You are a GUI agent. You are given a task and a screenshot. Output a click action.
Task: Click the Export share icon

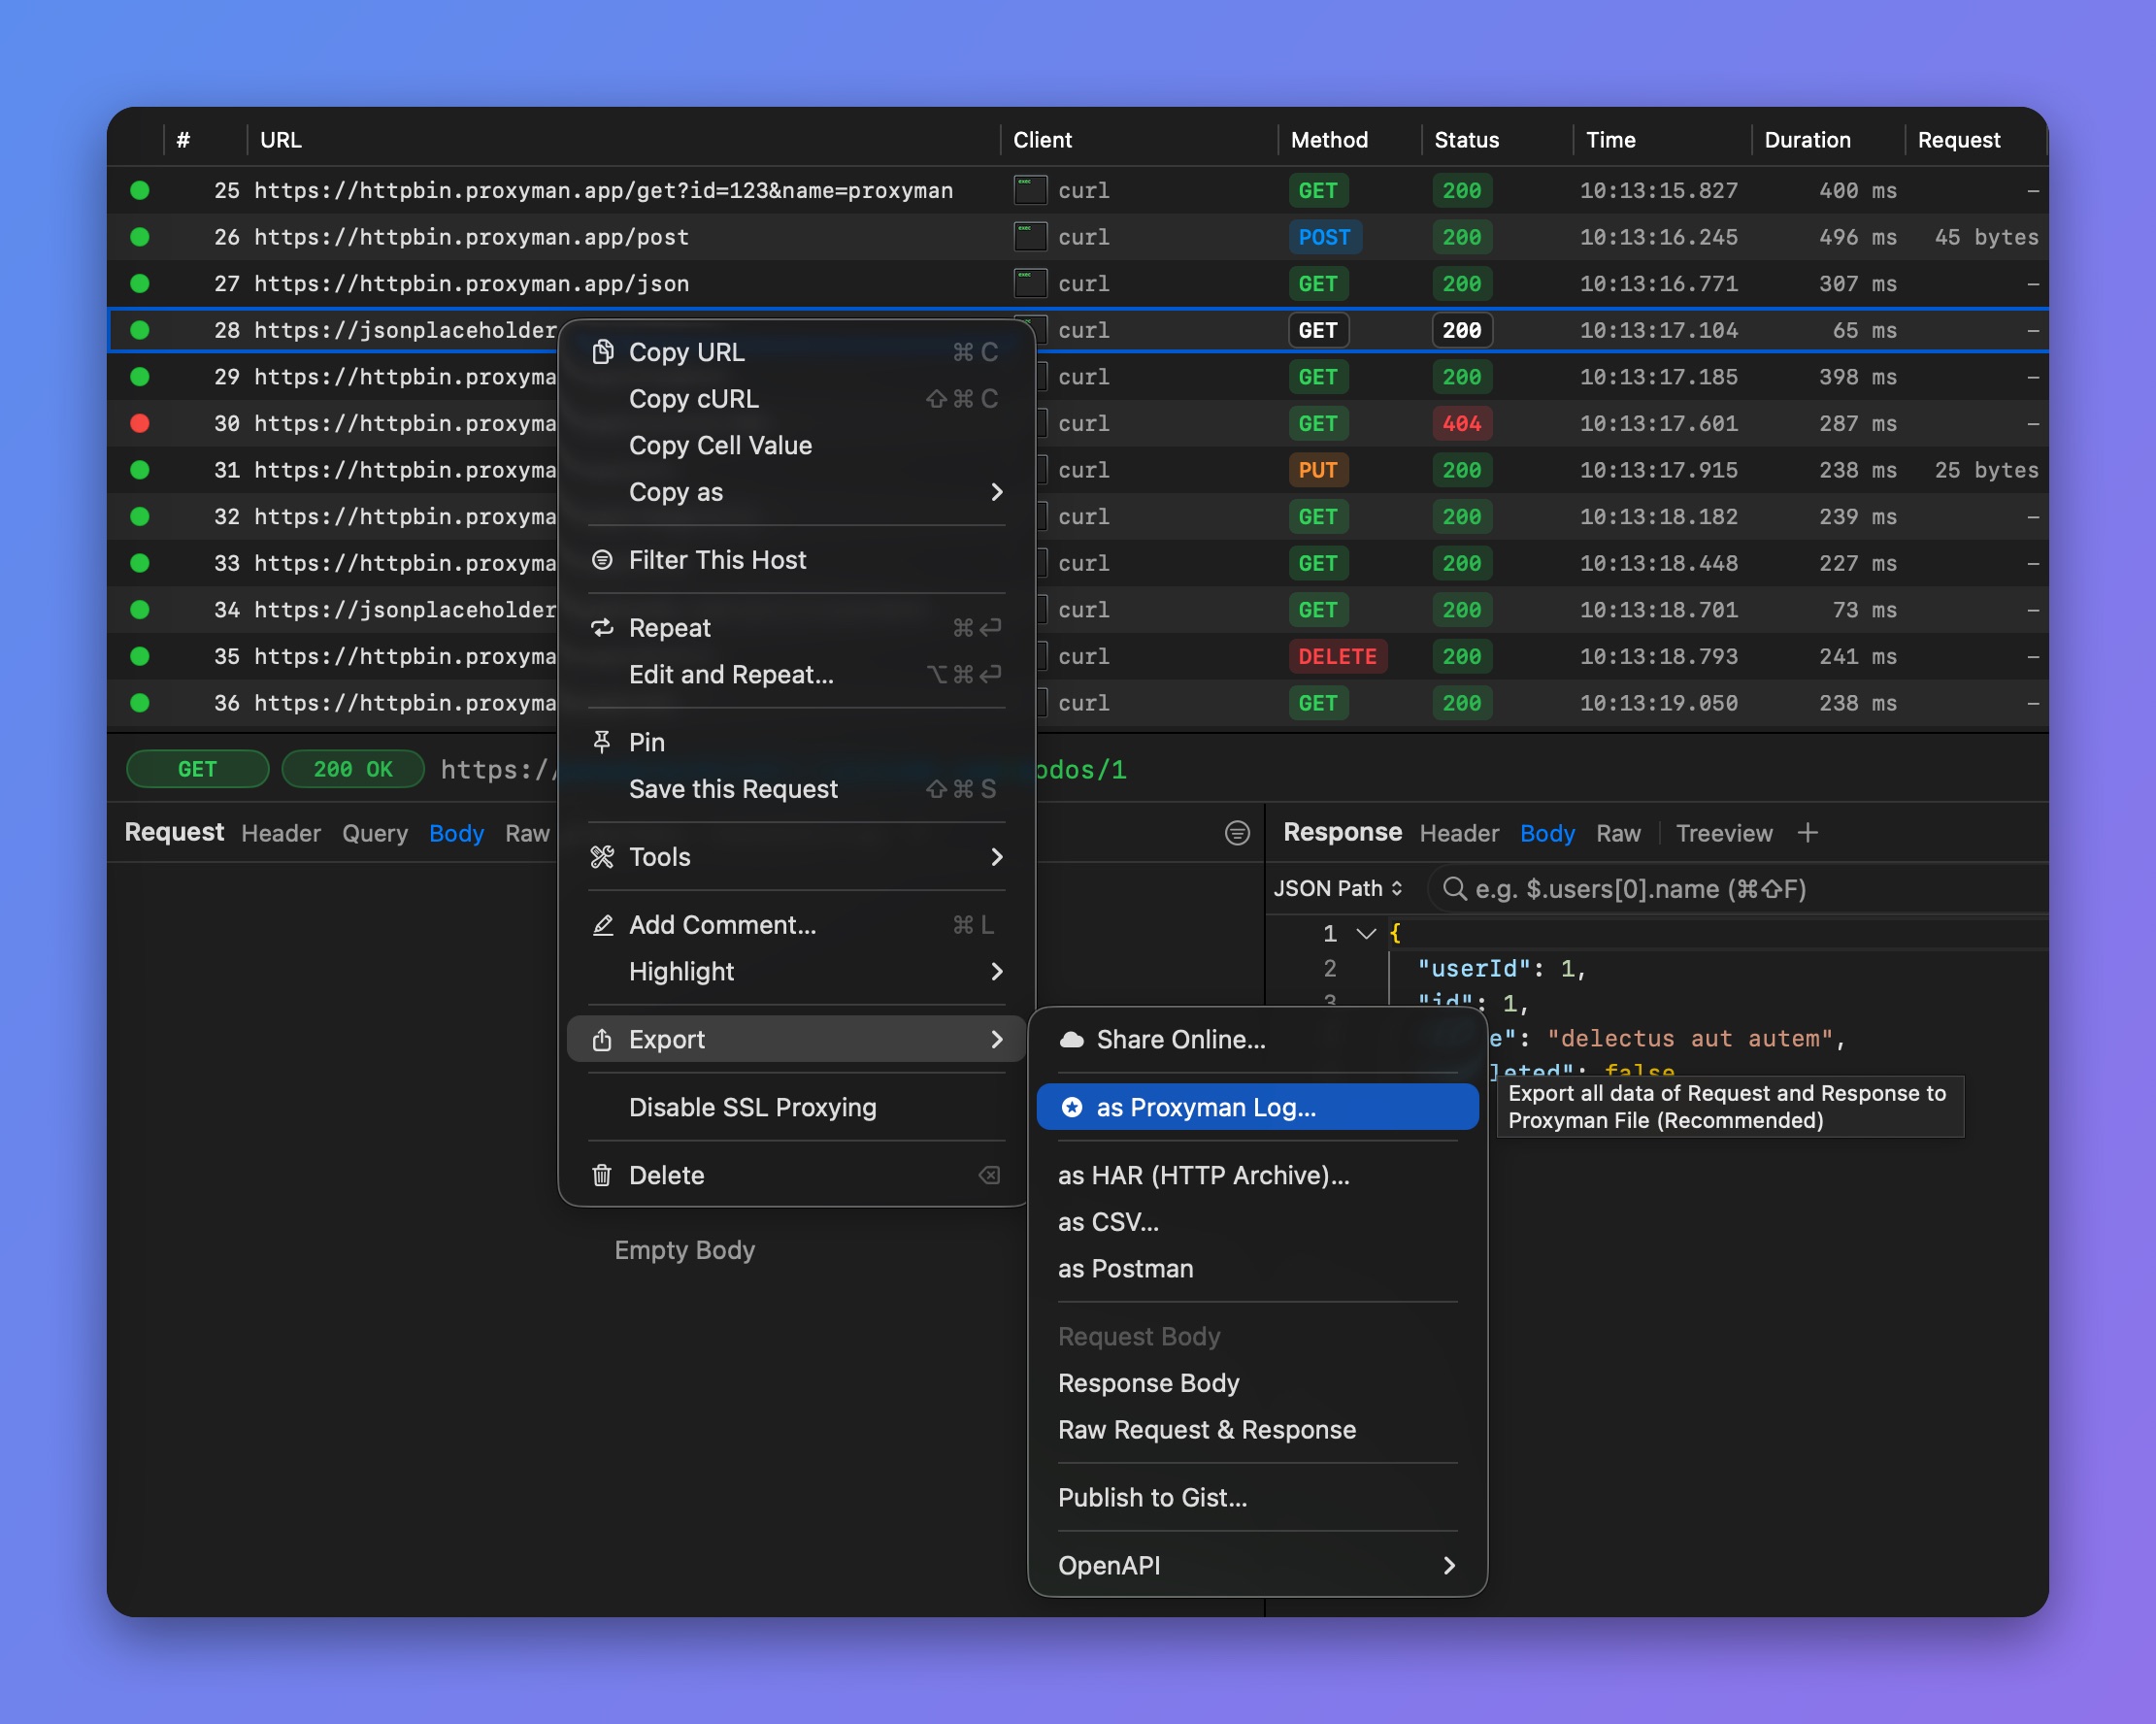(x=602, y=1040)
